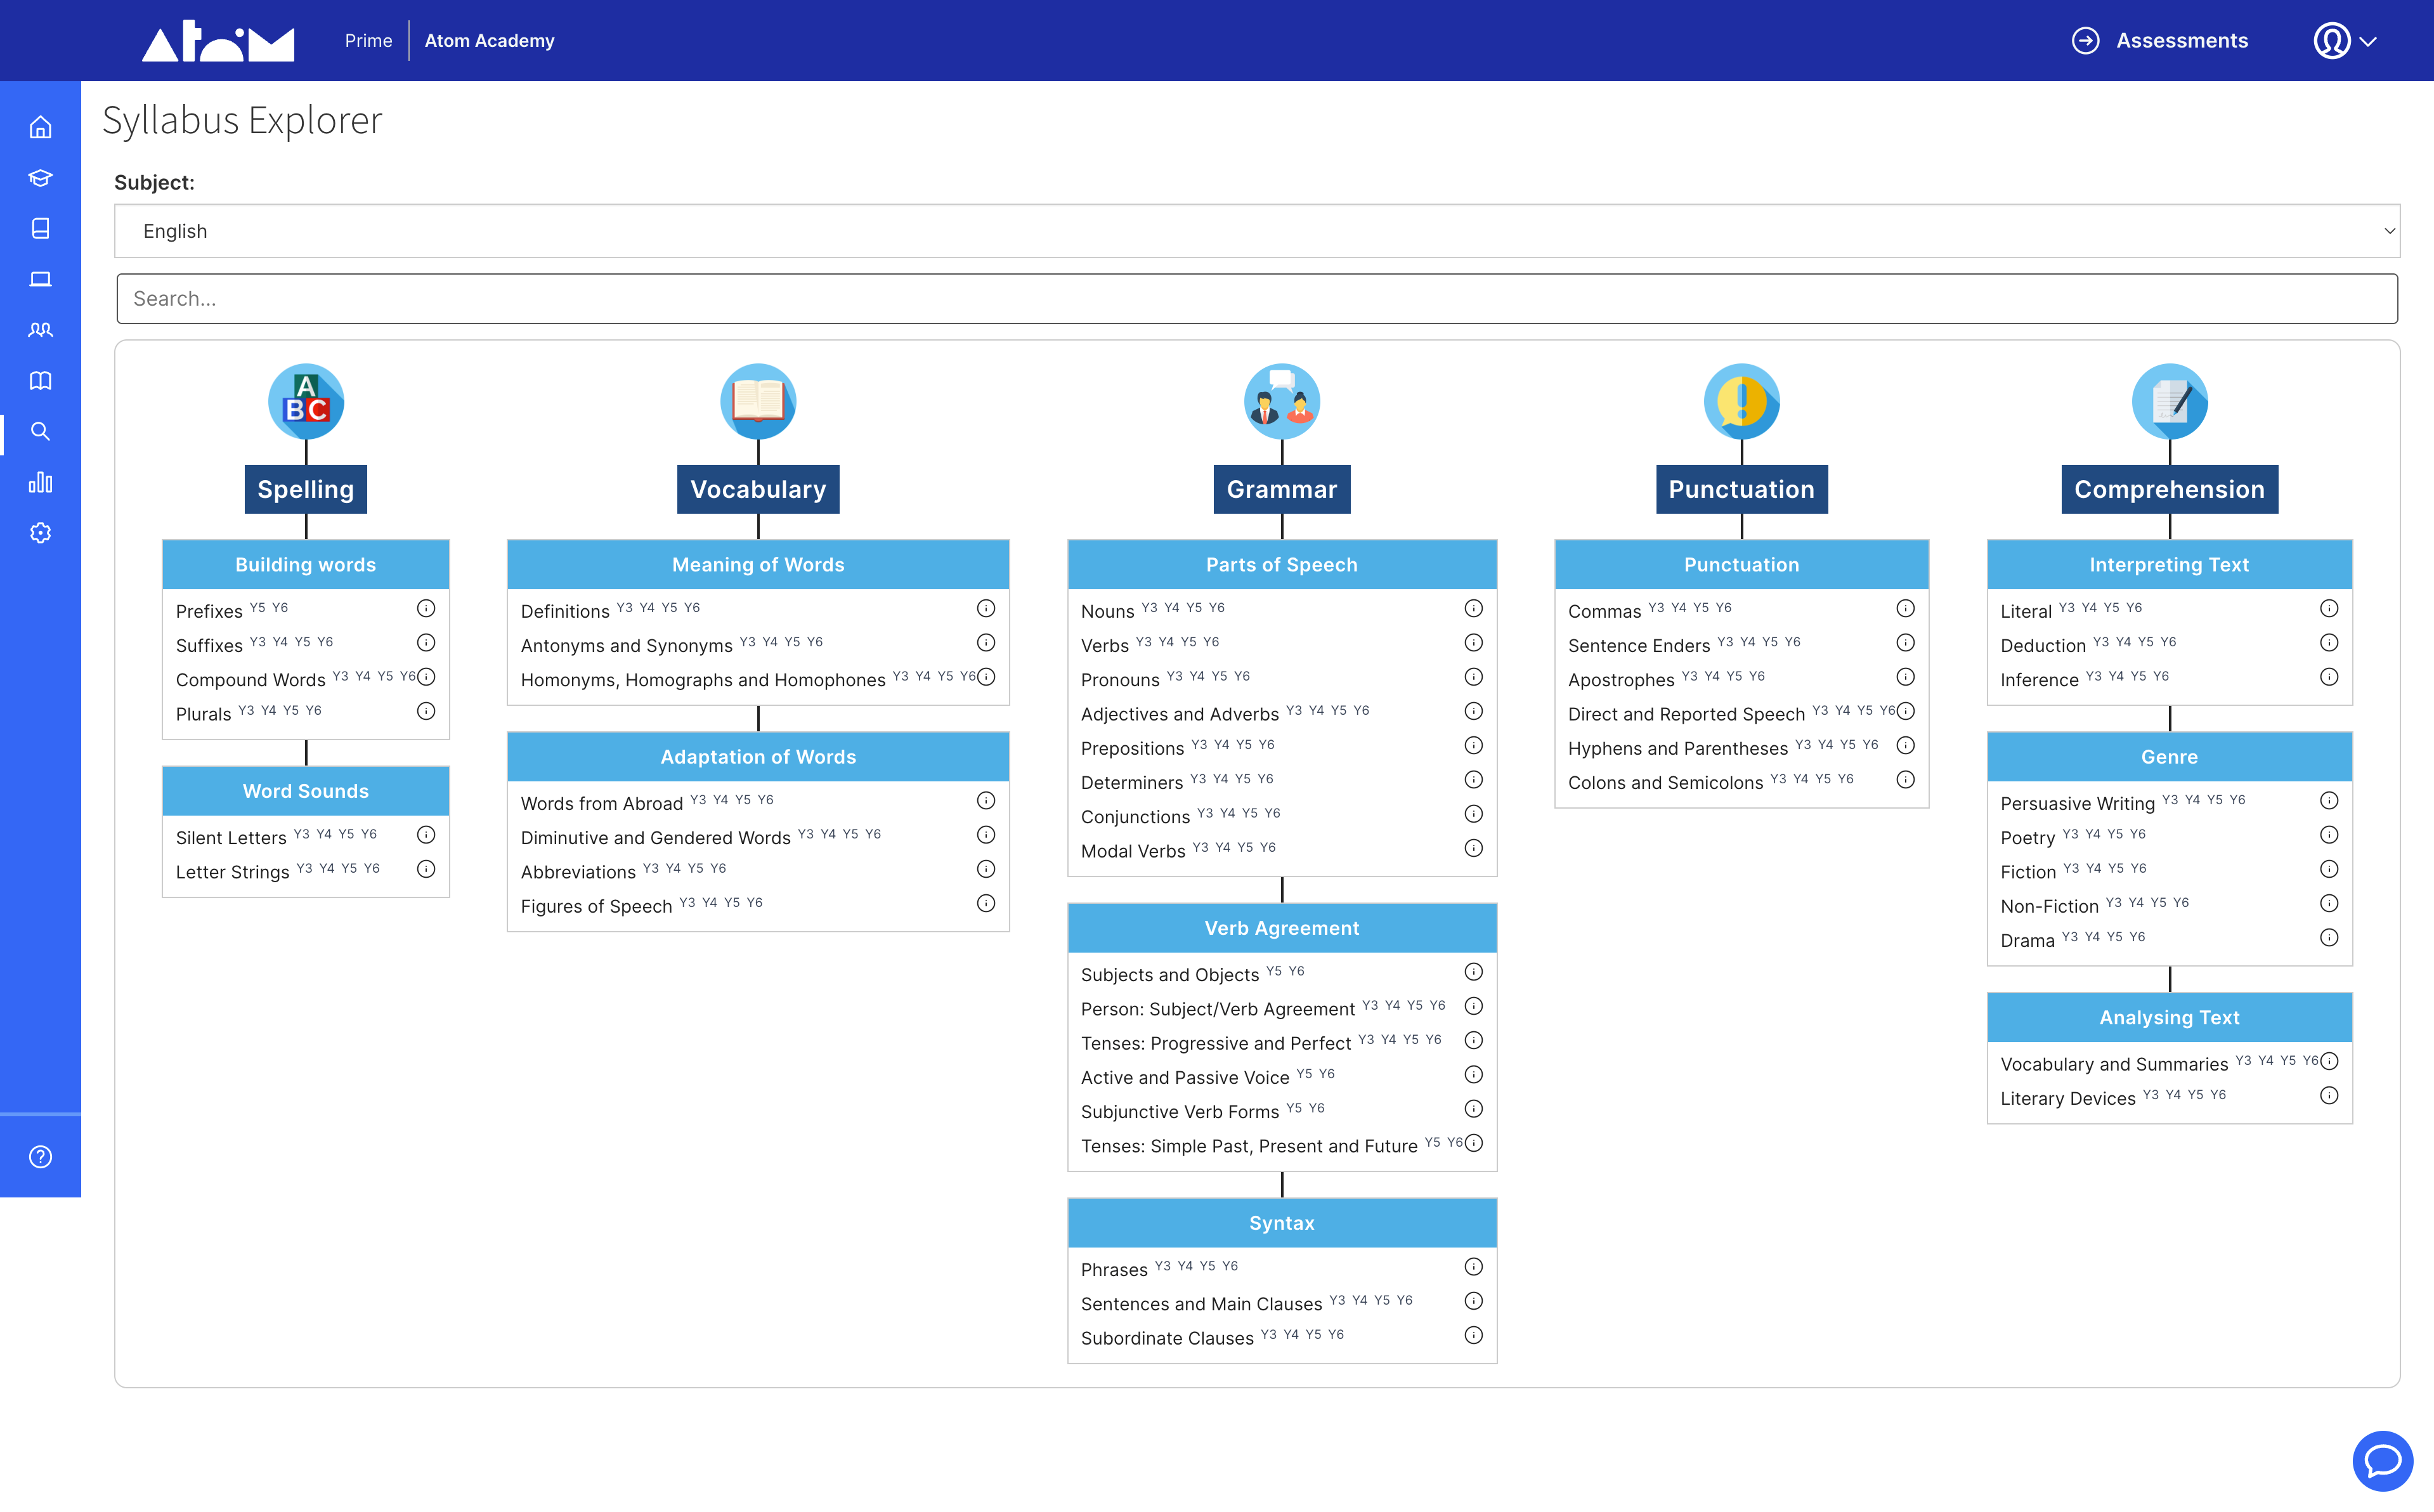This screenshot has width=2434, height=1512.
Task: Click the open book sidebar icon
Action: (x=40, y=380)
